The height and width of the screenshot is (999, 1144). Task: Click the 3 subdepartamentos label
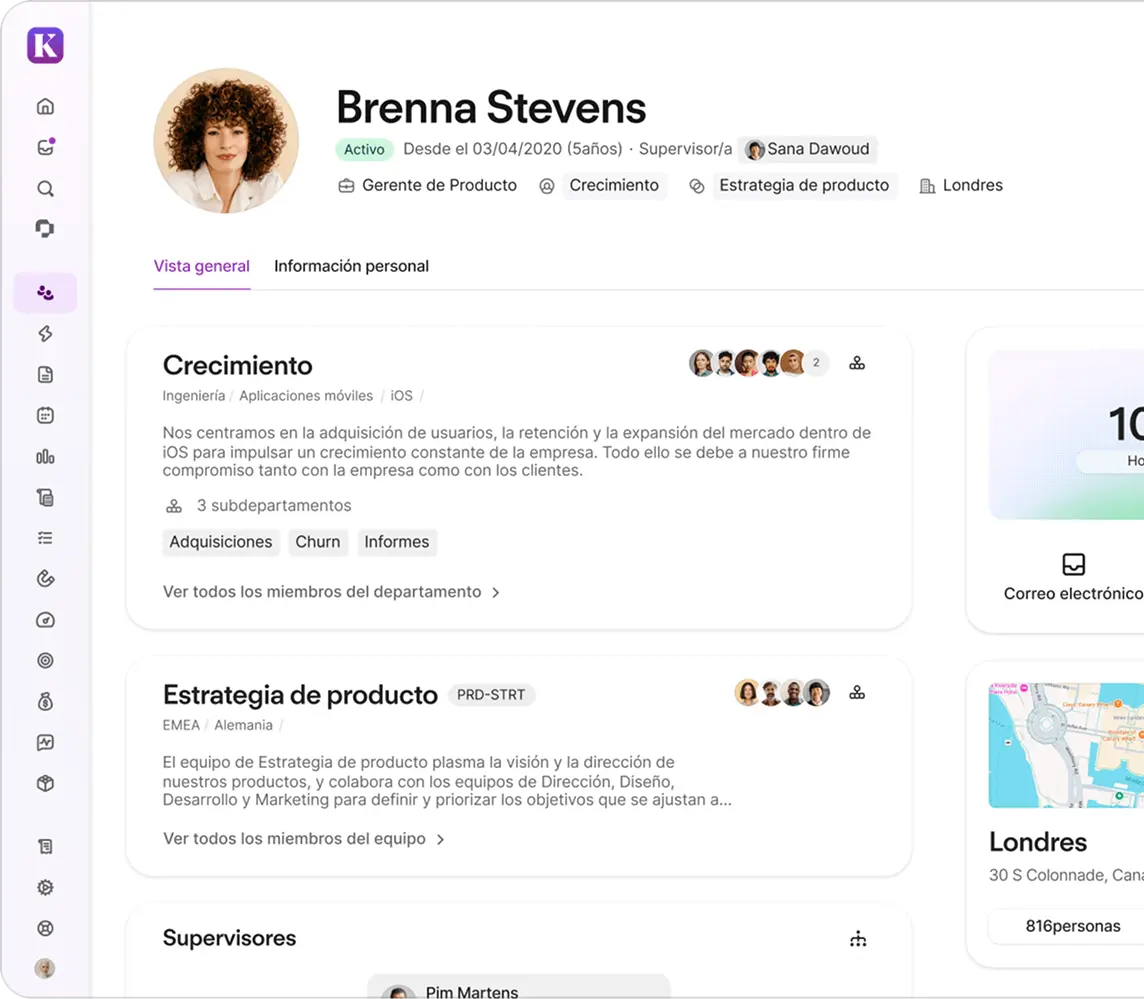[x=258, y=506]
